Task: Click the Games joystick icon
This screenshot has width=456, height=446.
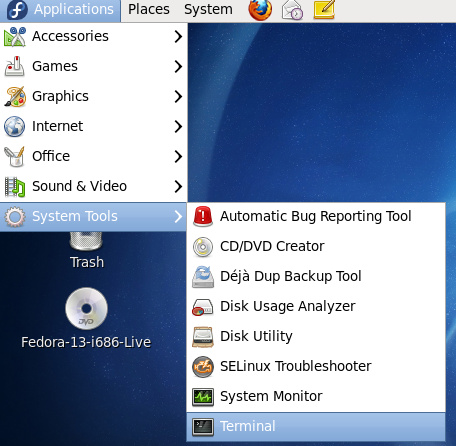Action: [14, 66]
